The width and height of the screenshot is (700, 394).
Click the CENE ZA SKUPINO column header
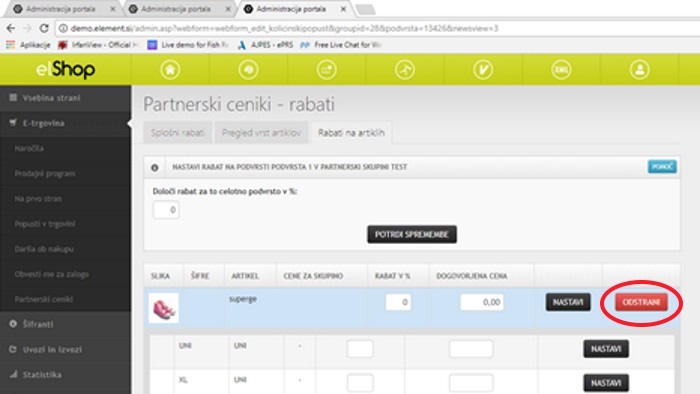(x=313, y=276)
